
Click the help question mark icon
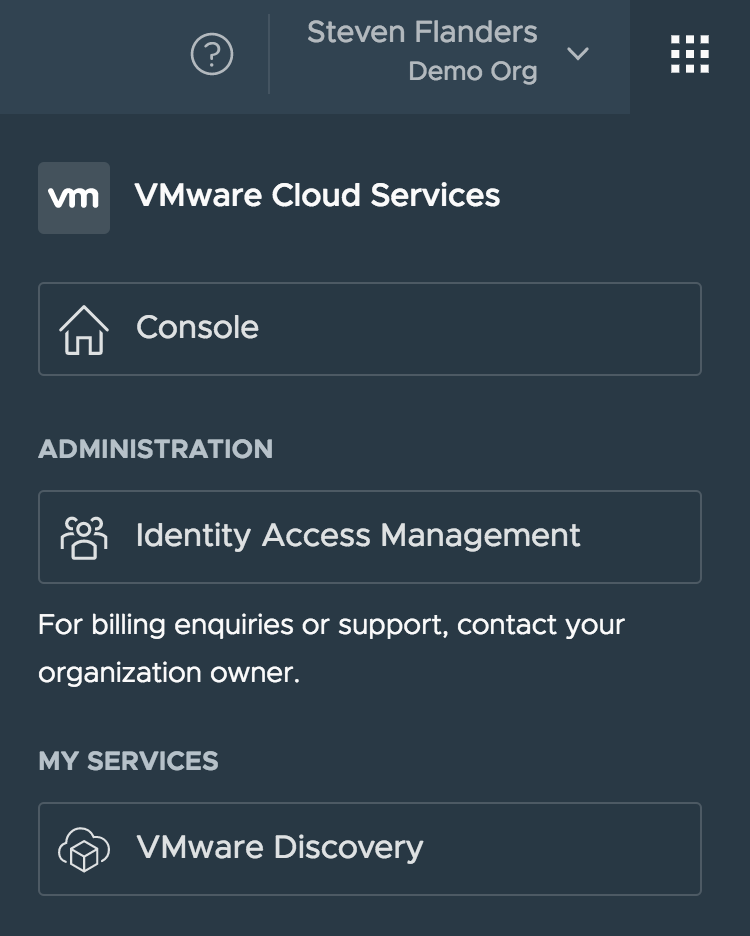[211, 55]
